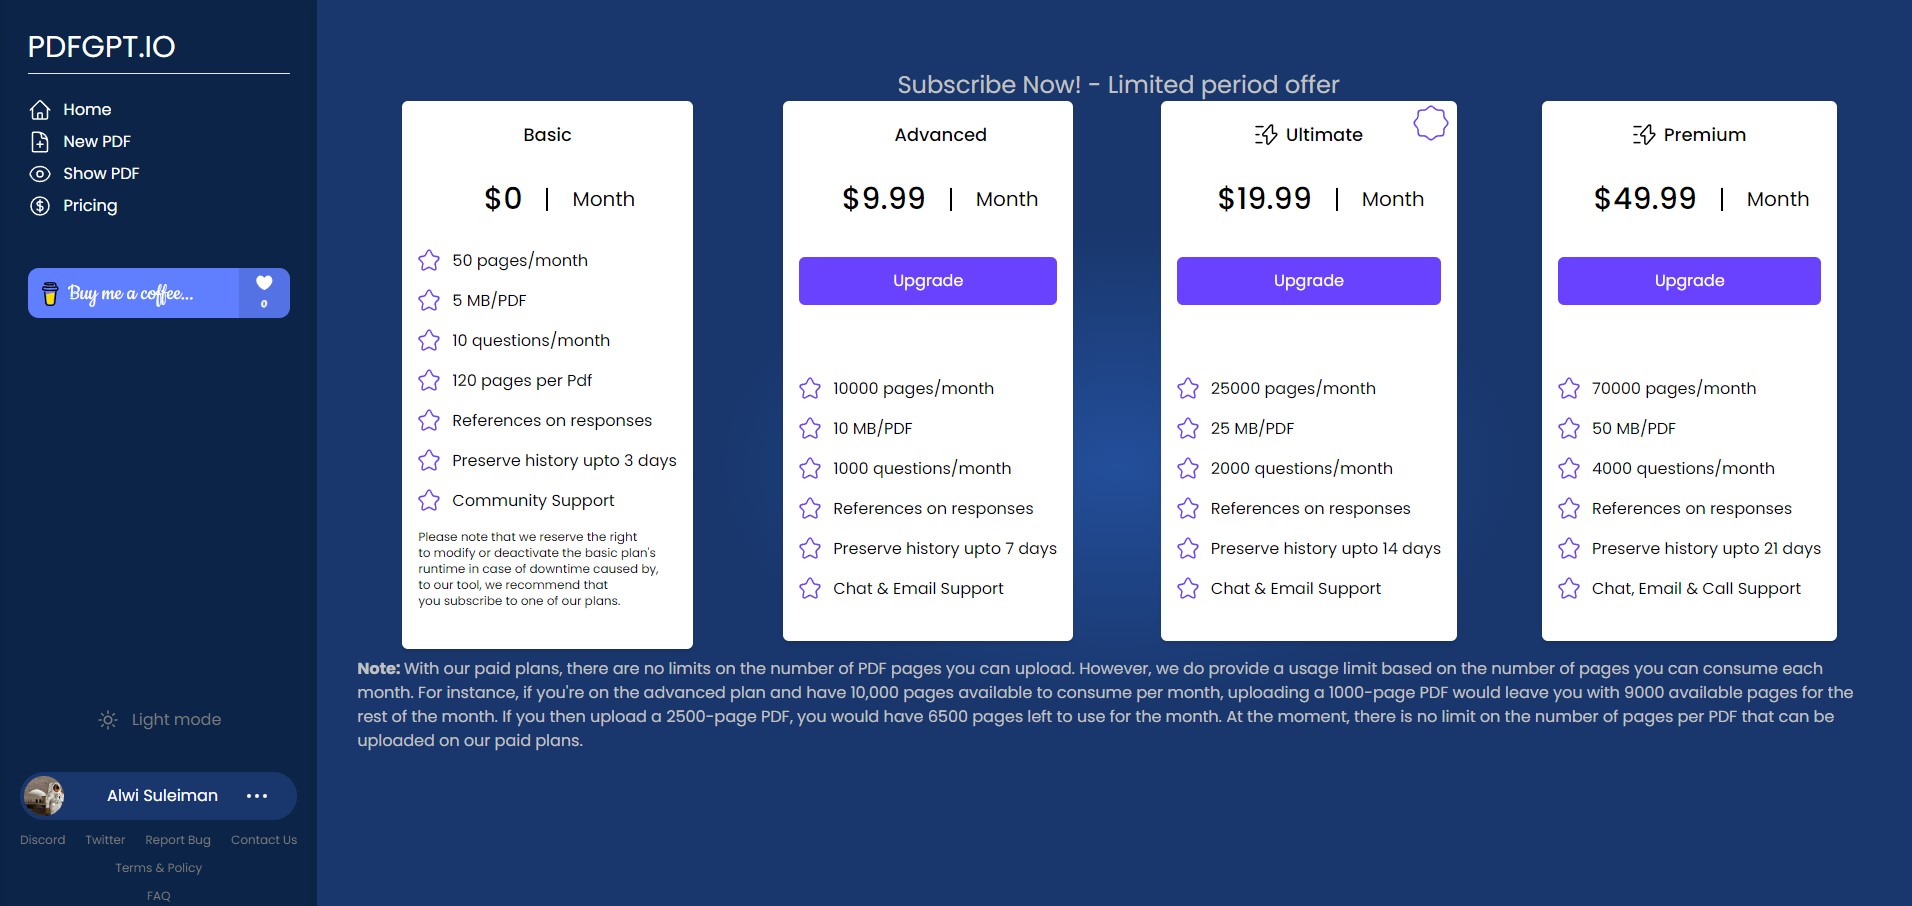Click the lightning icon beside Premium title
The width and height of the screenshot is (1912, 906).
coord(1644,135)
